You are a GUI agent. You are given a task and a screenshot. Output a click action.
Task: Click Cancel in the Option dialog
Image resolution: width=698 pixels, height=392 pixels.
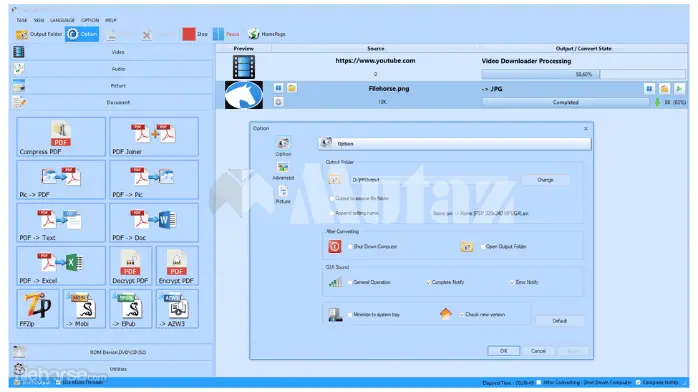[x=538, y=351]
